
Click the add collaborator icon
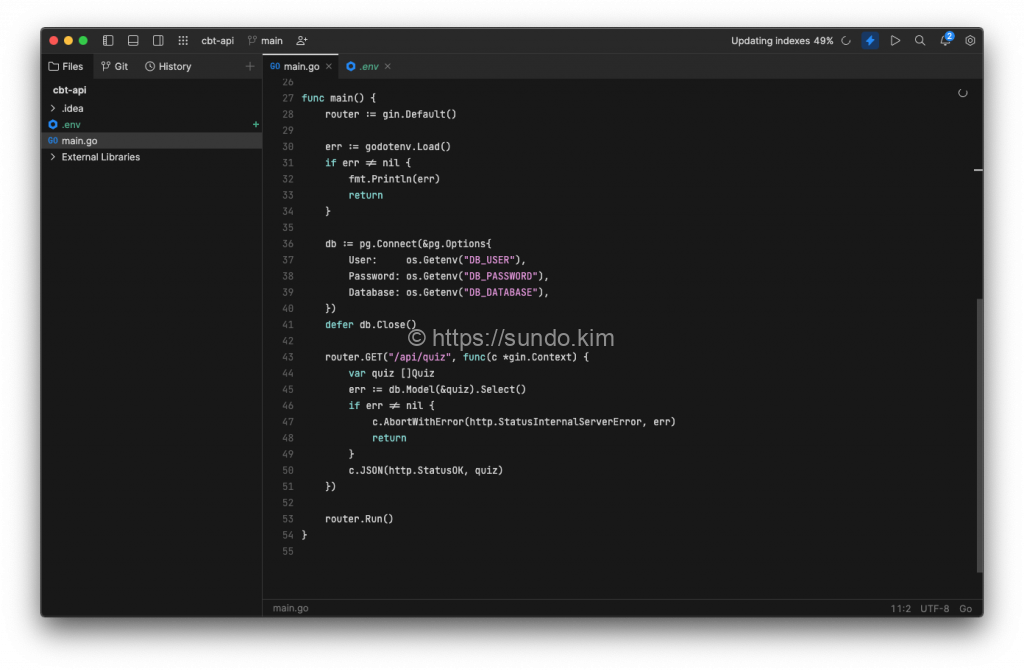click(x=302, y=41)
